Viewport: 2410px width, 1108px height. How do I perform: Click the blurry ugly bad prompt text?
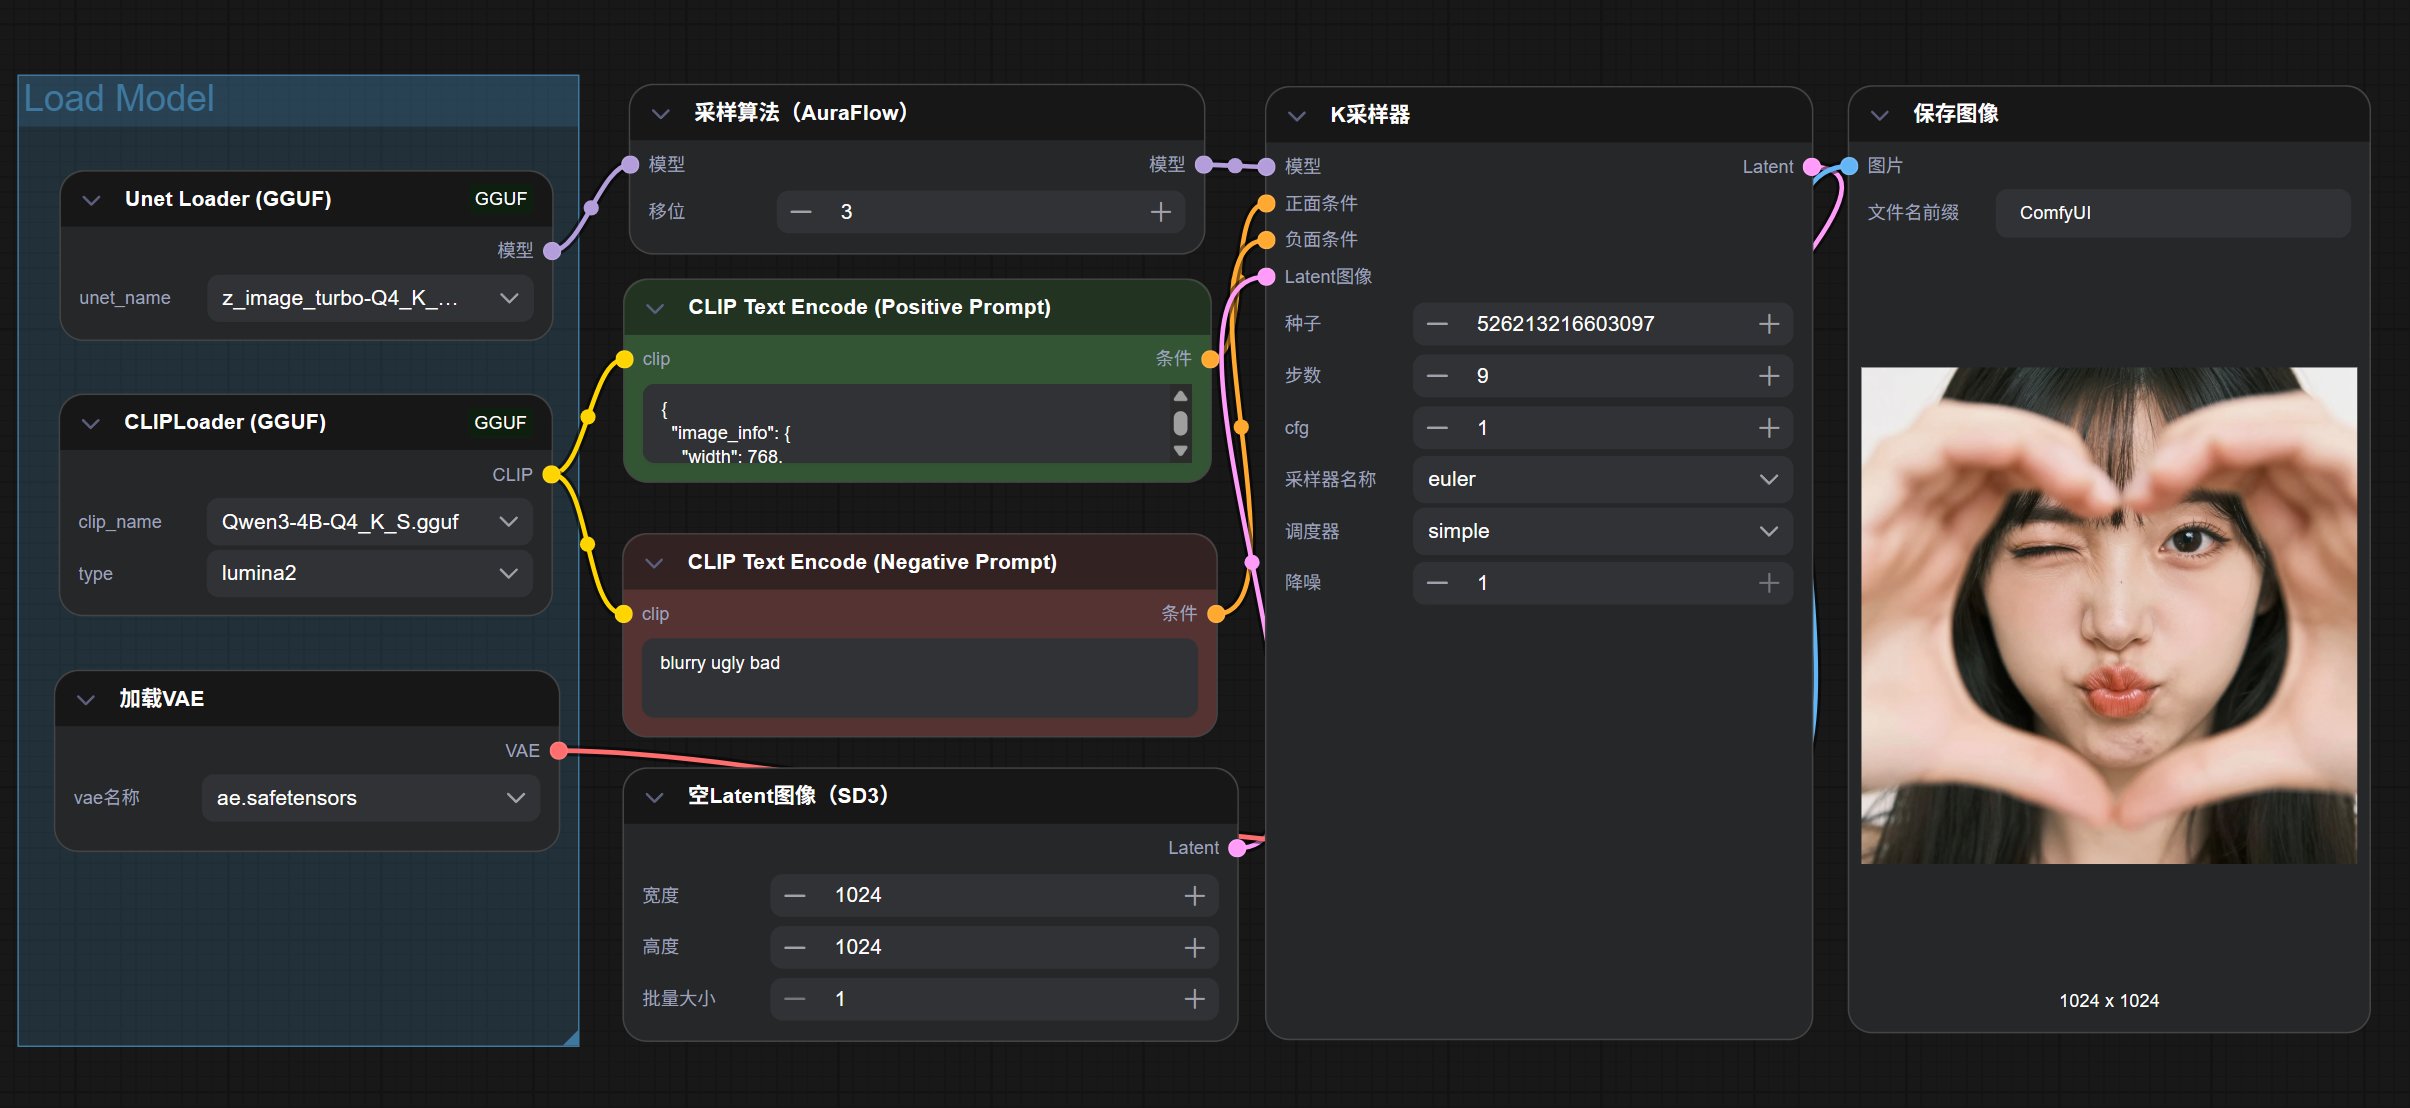click(720, 663)
